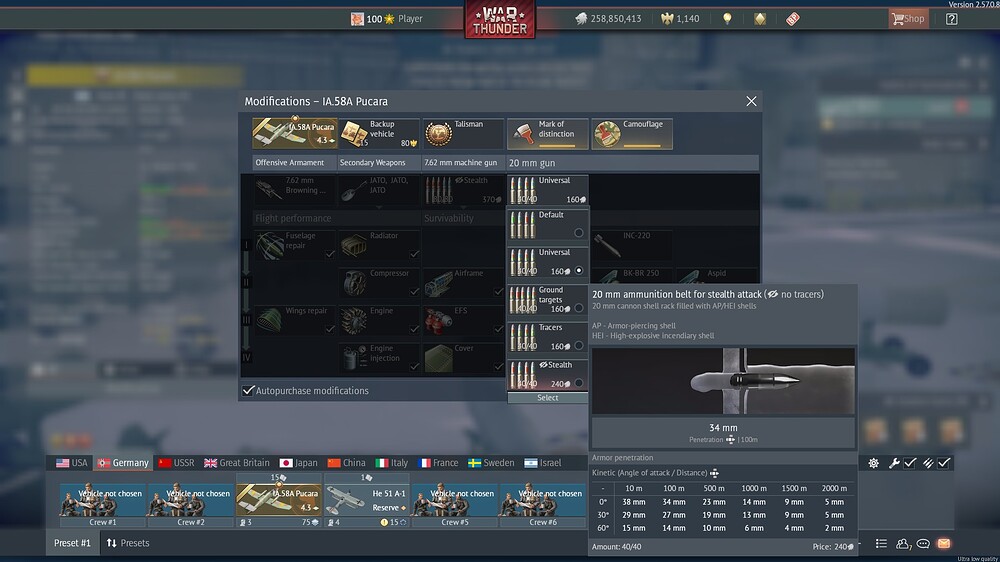This screenshot has width=1000, height=562.
Task: Click the Stealth belt ammo icon
Action: [522, 375]
